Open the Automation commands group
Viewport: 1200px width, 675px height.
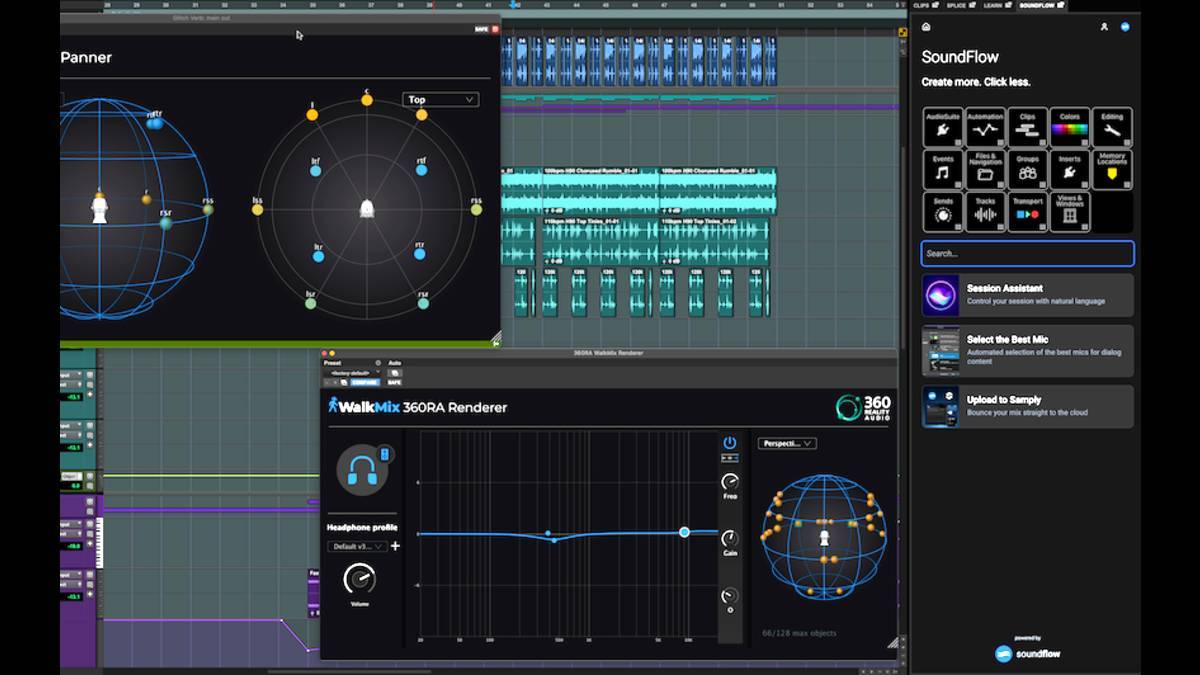[986, 125]
